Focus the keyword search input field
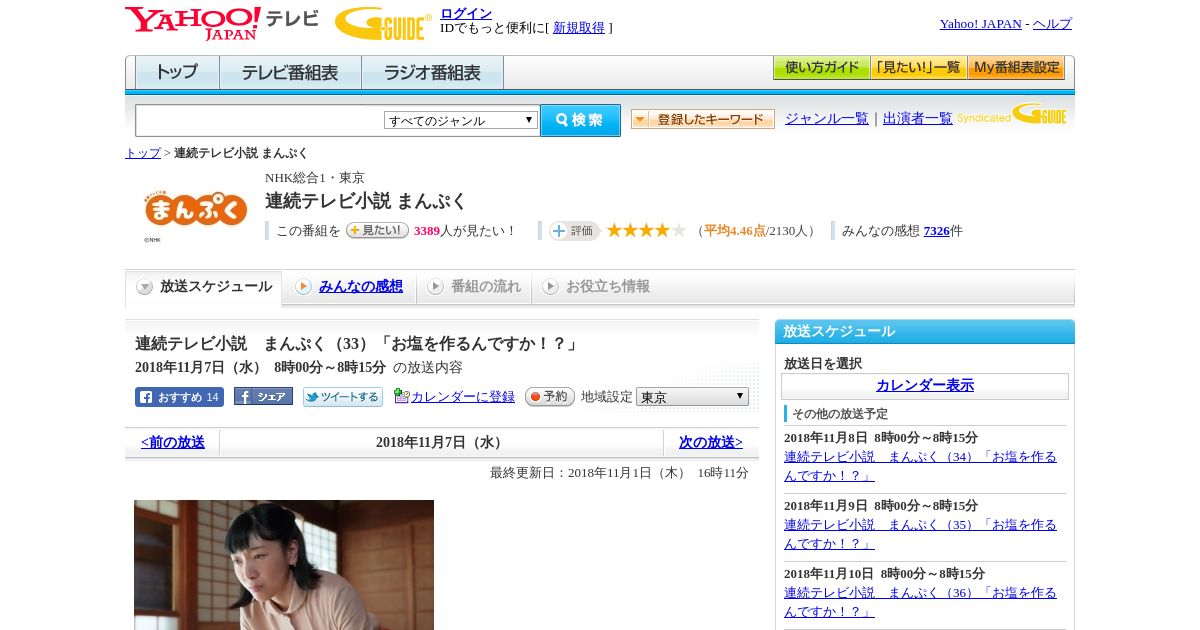 click(x=260, y=120)
